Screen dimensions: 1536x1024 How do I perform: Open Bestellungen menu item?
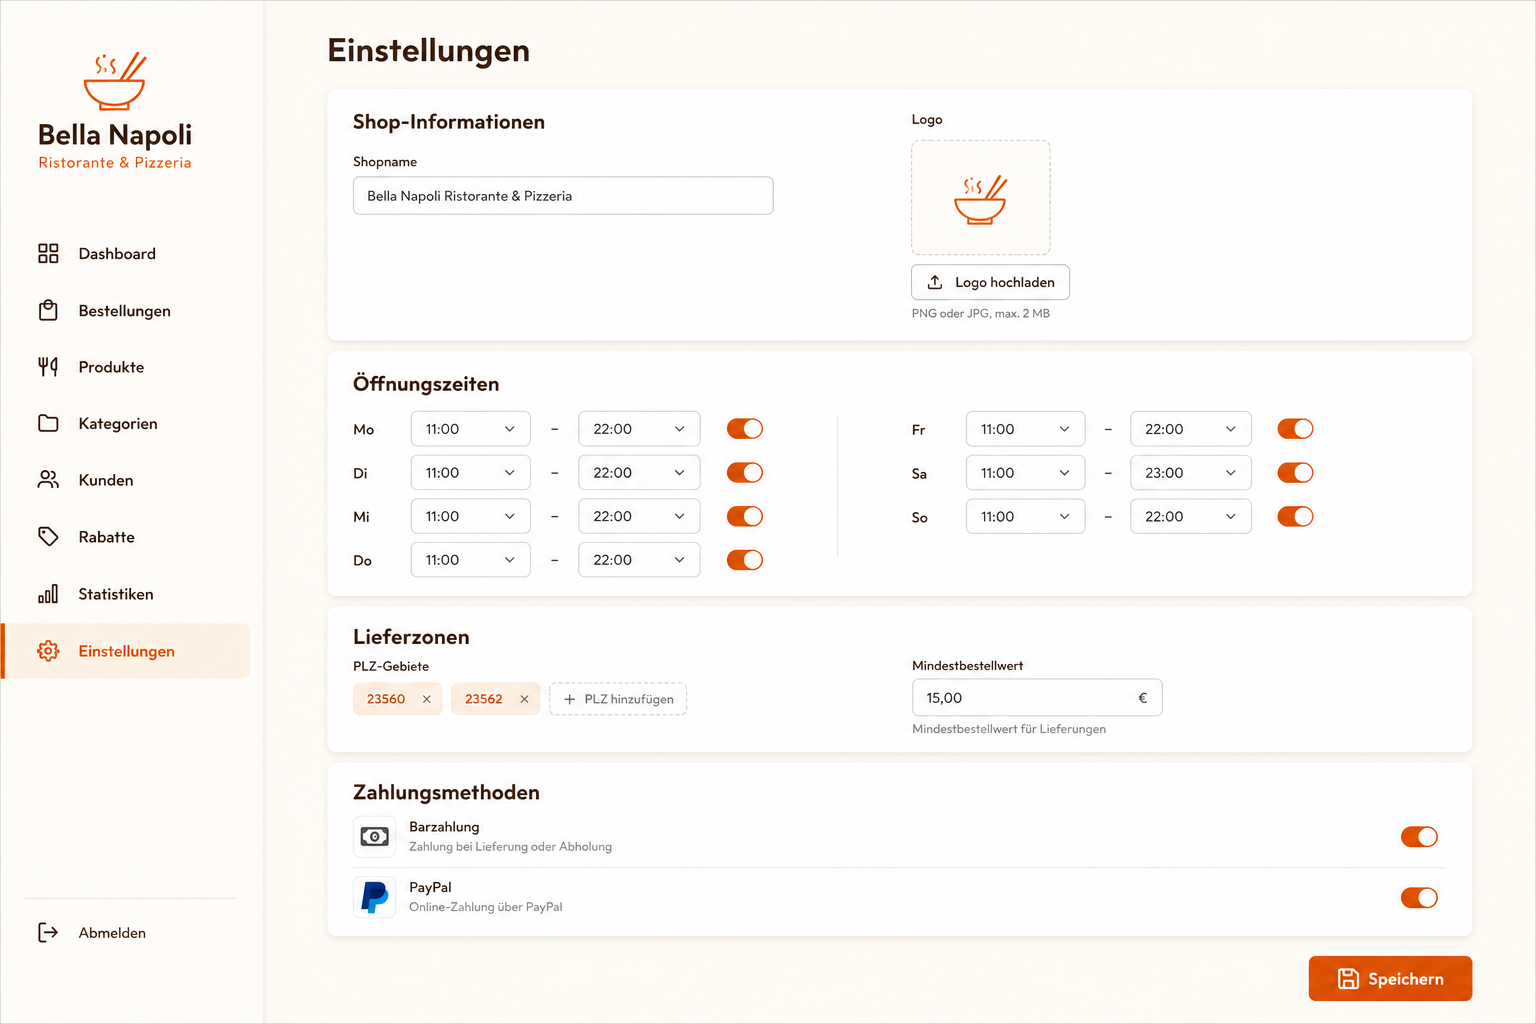127,310
